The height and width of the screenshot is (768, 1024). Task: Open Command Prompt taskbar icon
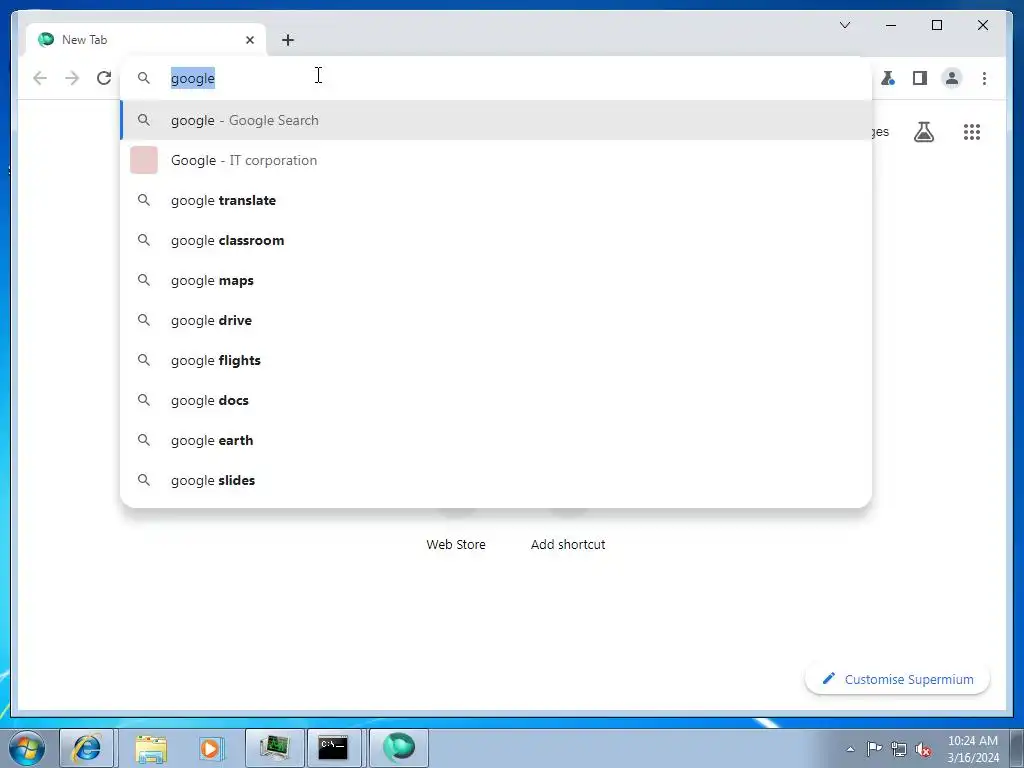tap(333, 748)
